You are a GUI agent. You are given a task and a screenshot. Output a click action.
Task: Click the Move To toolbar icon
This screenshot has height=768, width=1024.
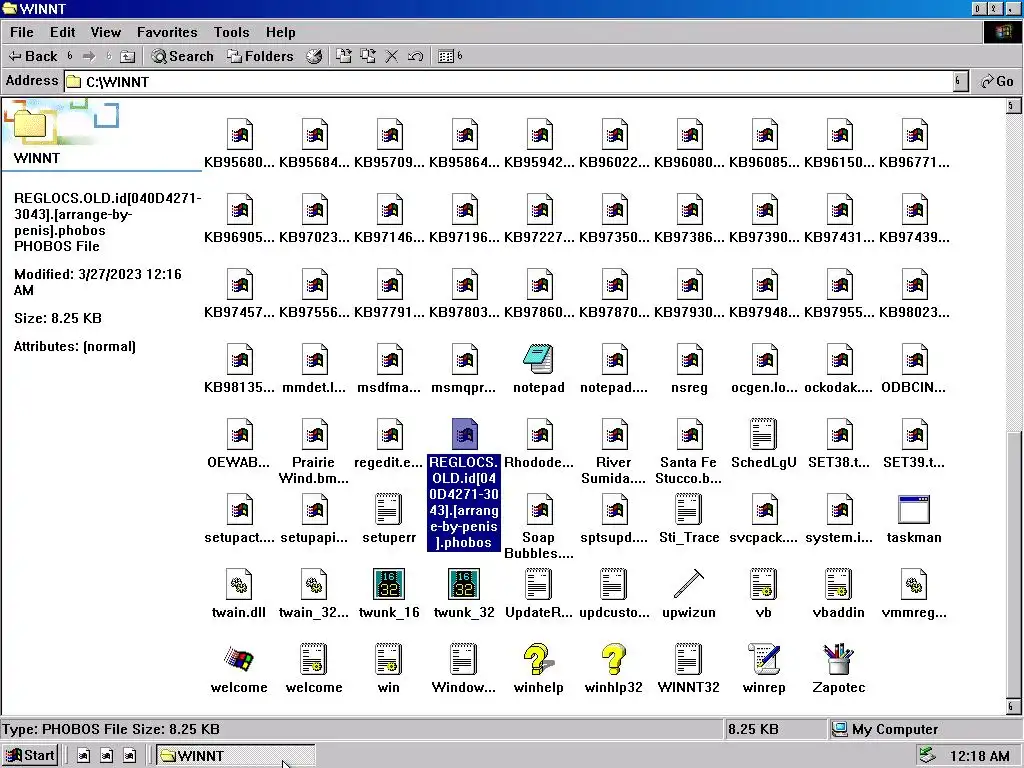click(x=344, y=56)
